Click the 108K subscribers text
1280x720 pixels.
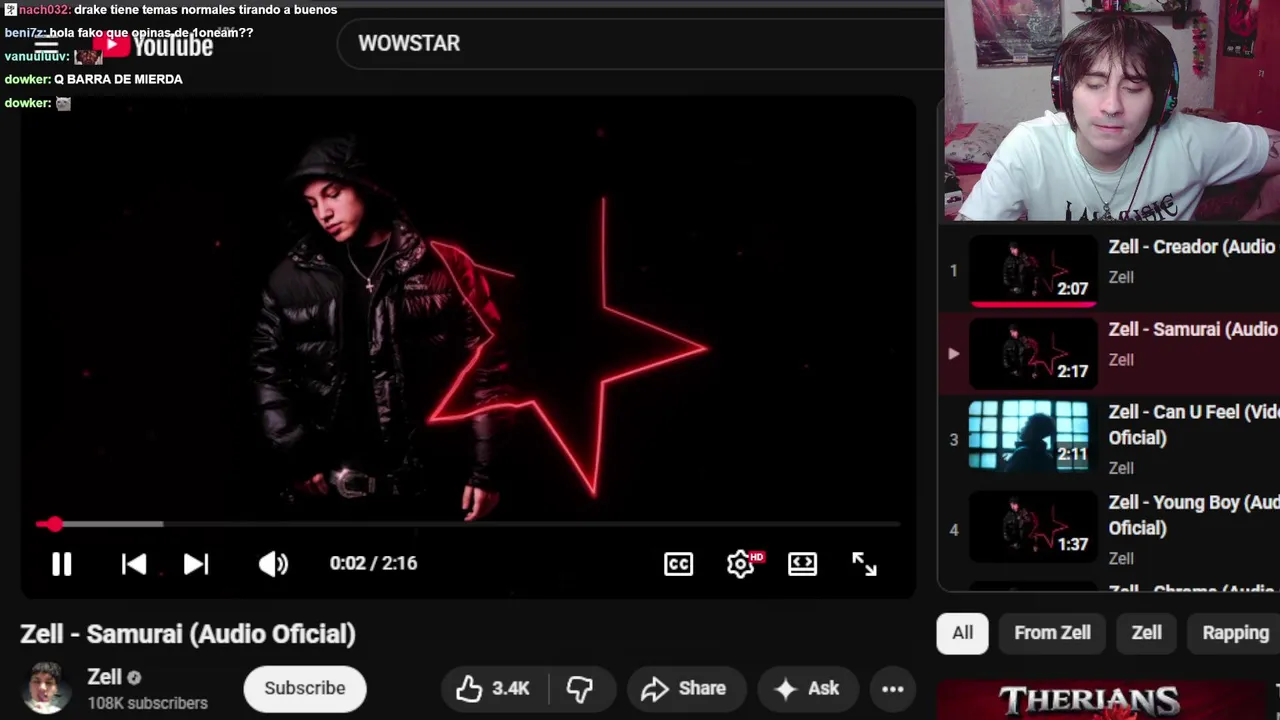147,703
